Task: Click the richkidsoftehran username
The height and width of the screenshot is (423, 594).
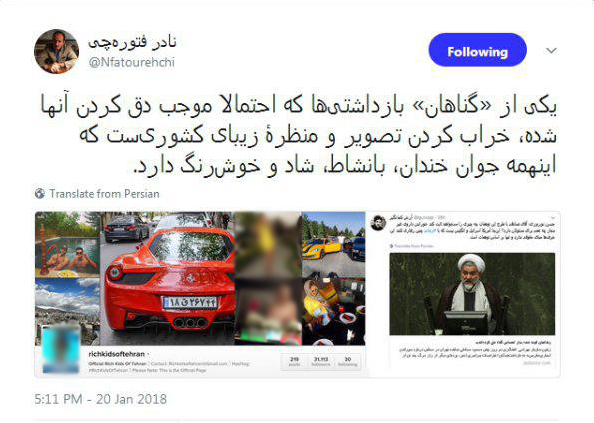Action: [x=116, y=354]
